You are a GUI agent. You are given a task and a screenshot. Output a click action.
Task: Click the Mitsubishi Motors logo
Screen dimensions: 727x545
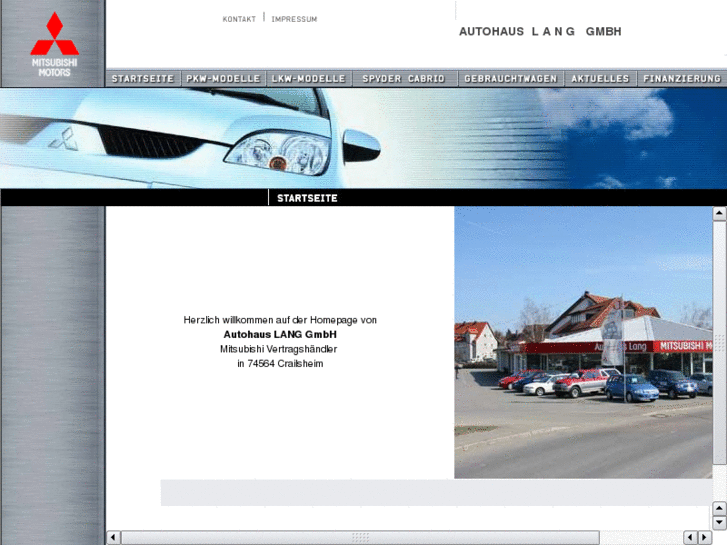54,44
